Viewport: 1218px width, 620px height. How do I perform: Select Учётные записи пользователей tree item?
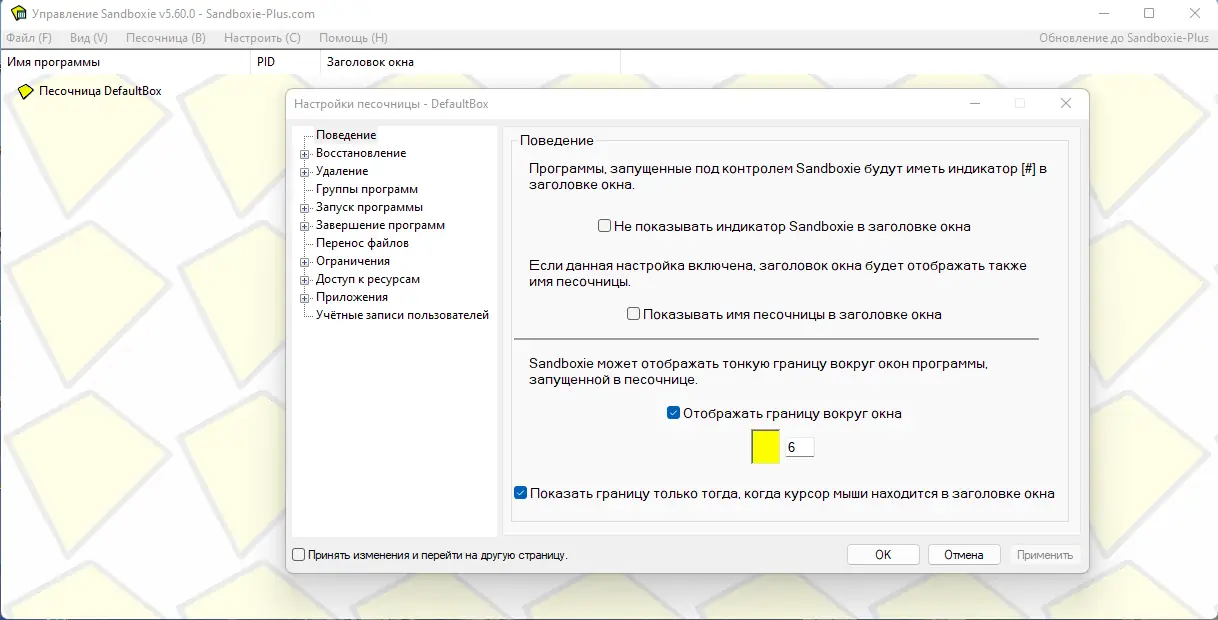[403, 315]
